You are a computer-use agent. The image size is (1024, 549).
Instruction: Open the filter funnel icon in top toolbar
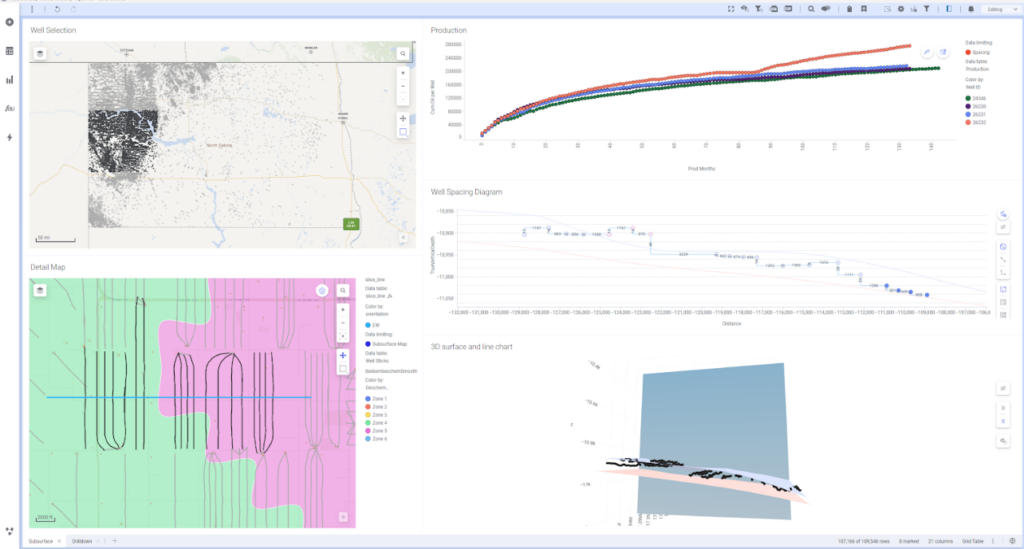(927, 8)
